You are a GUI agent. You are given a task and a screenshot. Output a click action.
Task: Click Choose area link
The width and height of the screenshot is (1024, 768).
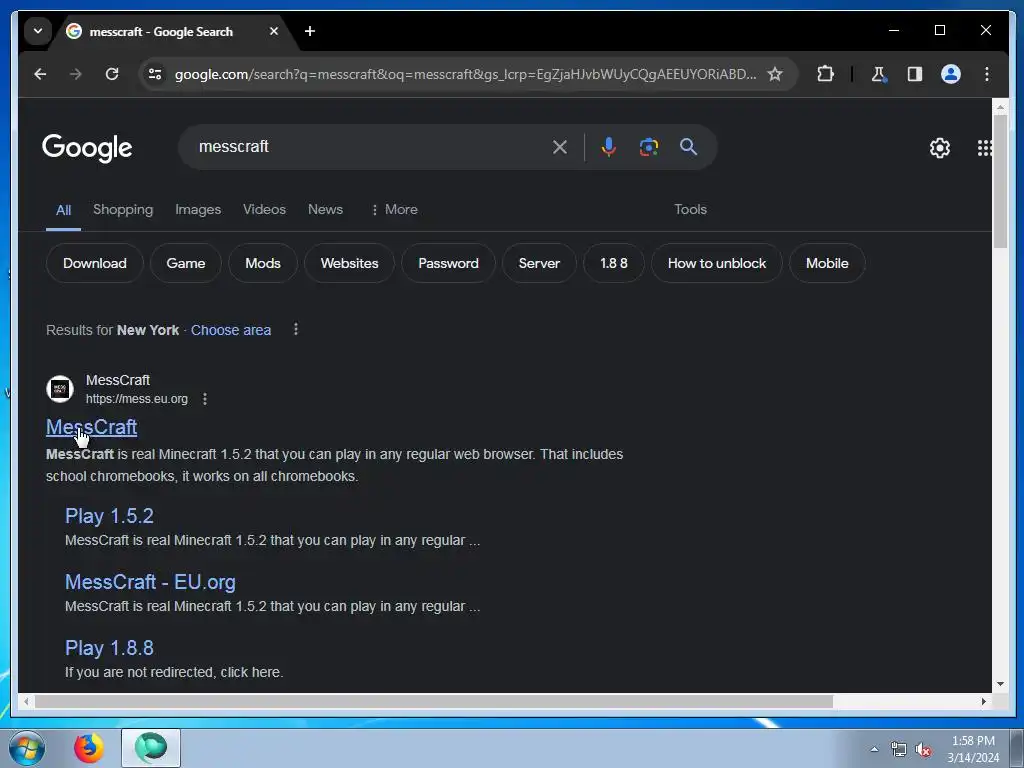coord(231,330)
